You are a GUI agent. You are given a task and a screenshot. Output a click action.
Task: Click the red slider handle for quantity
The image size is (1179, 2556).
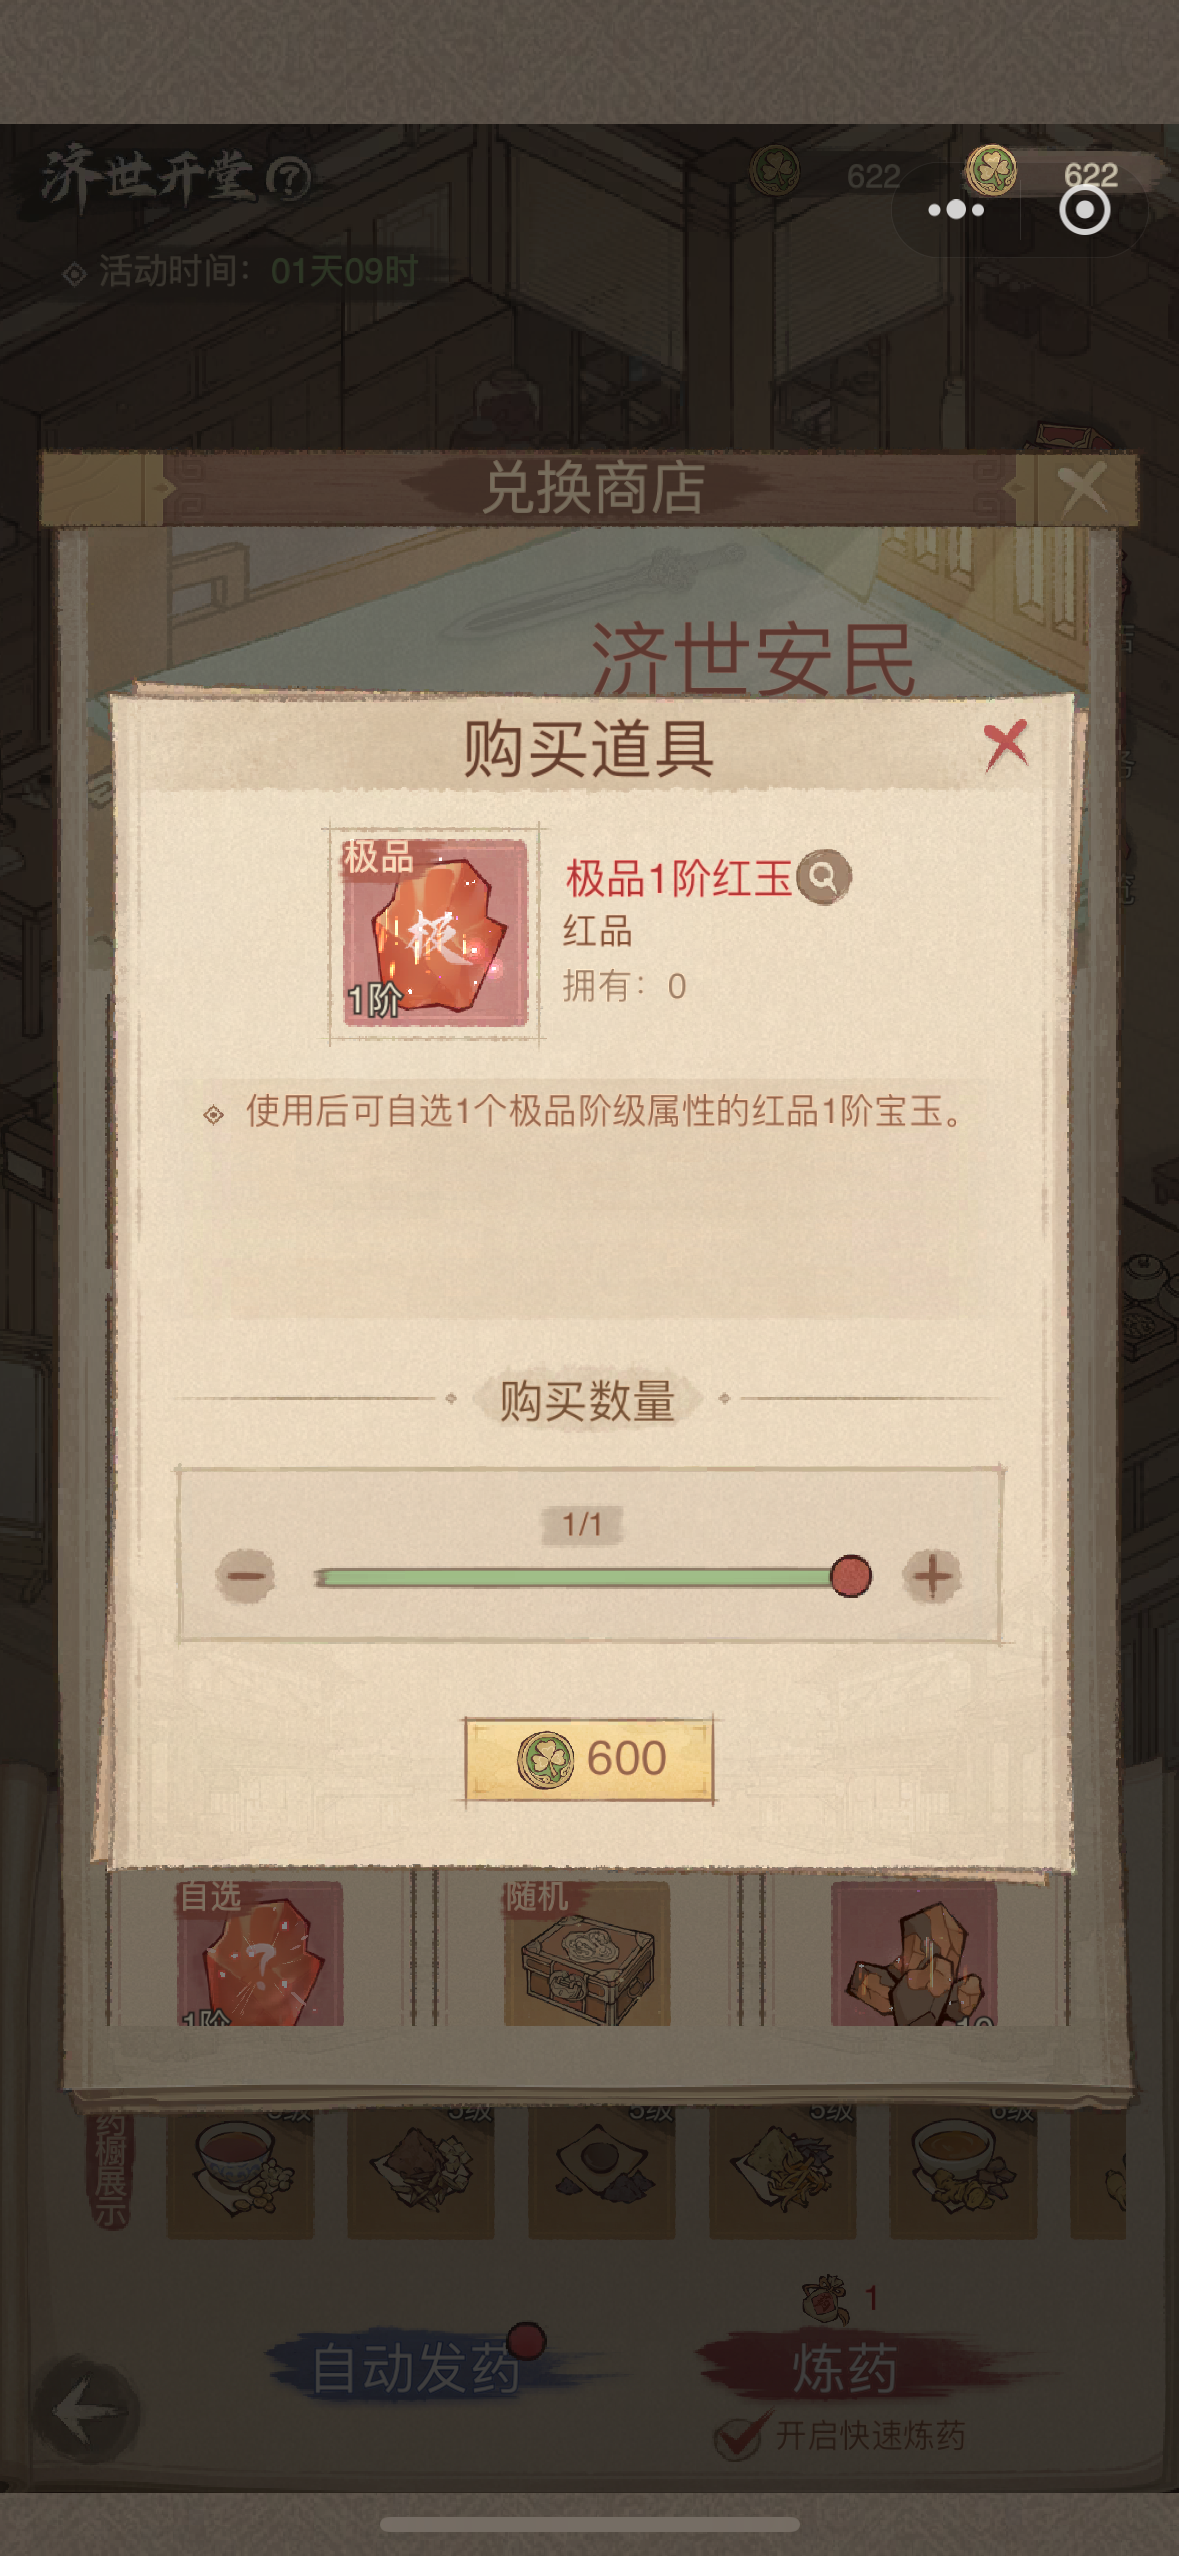[851, 1576]
